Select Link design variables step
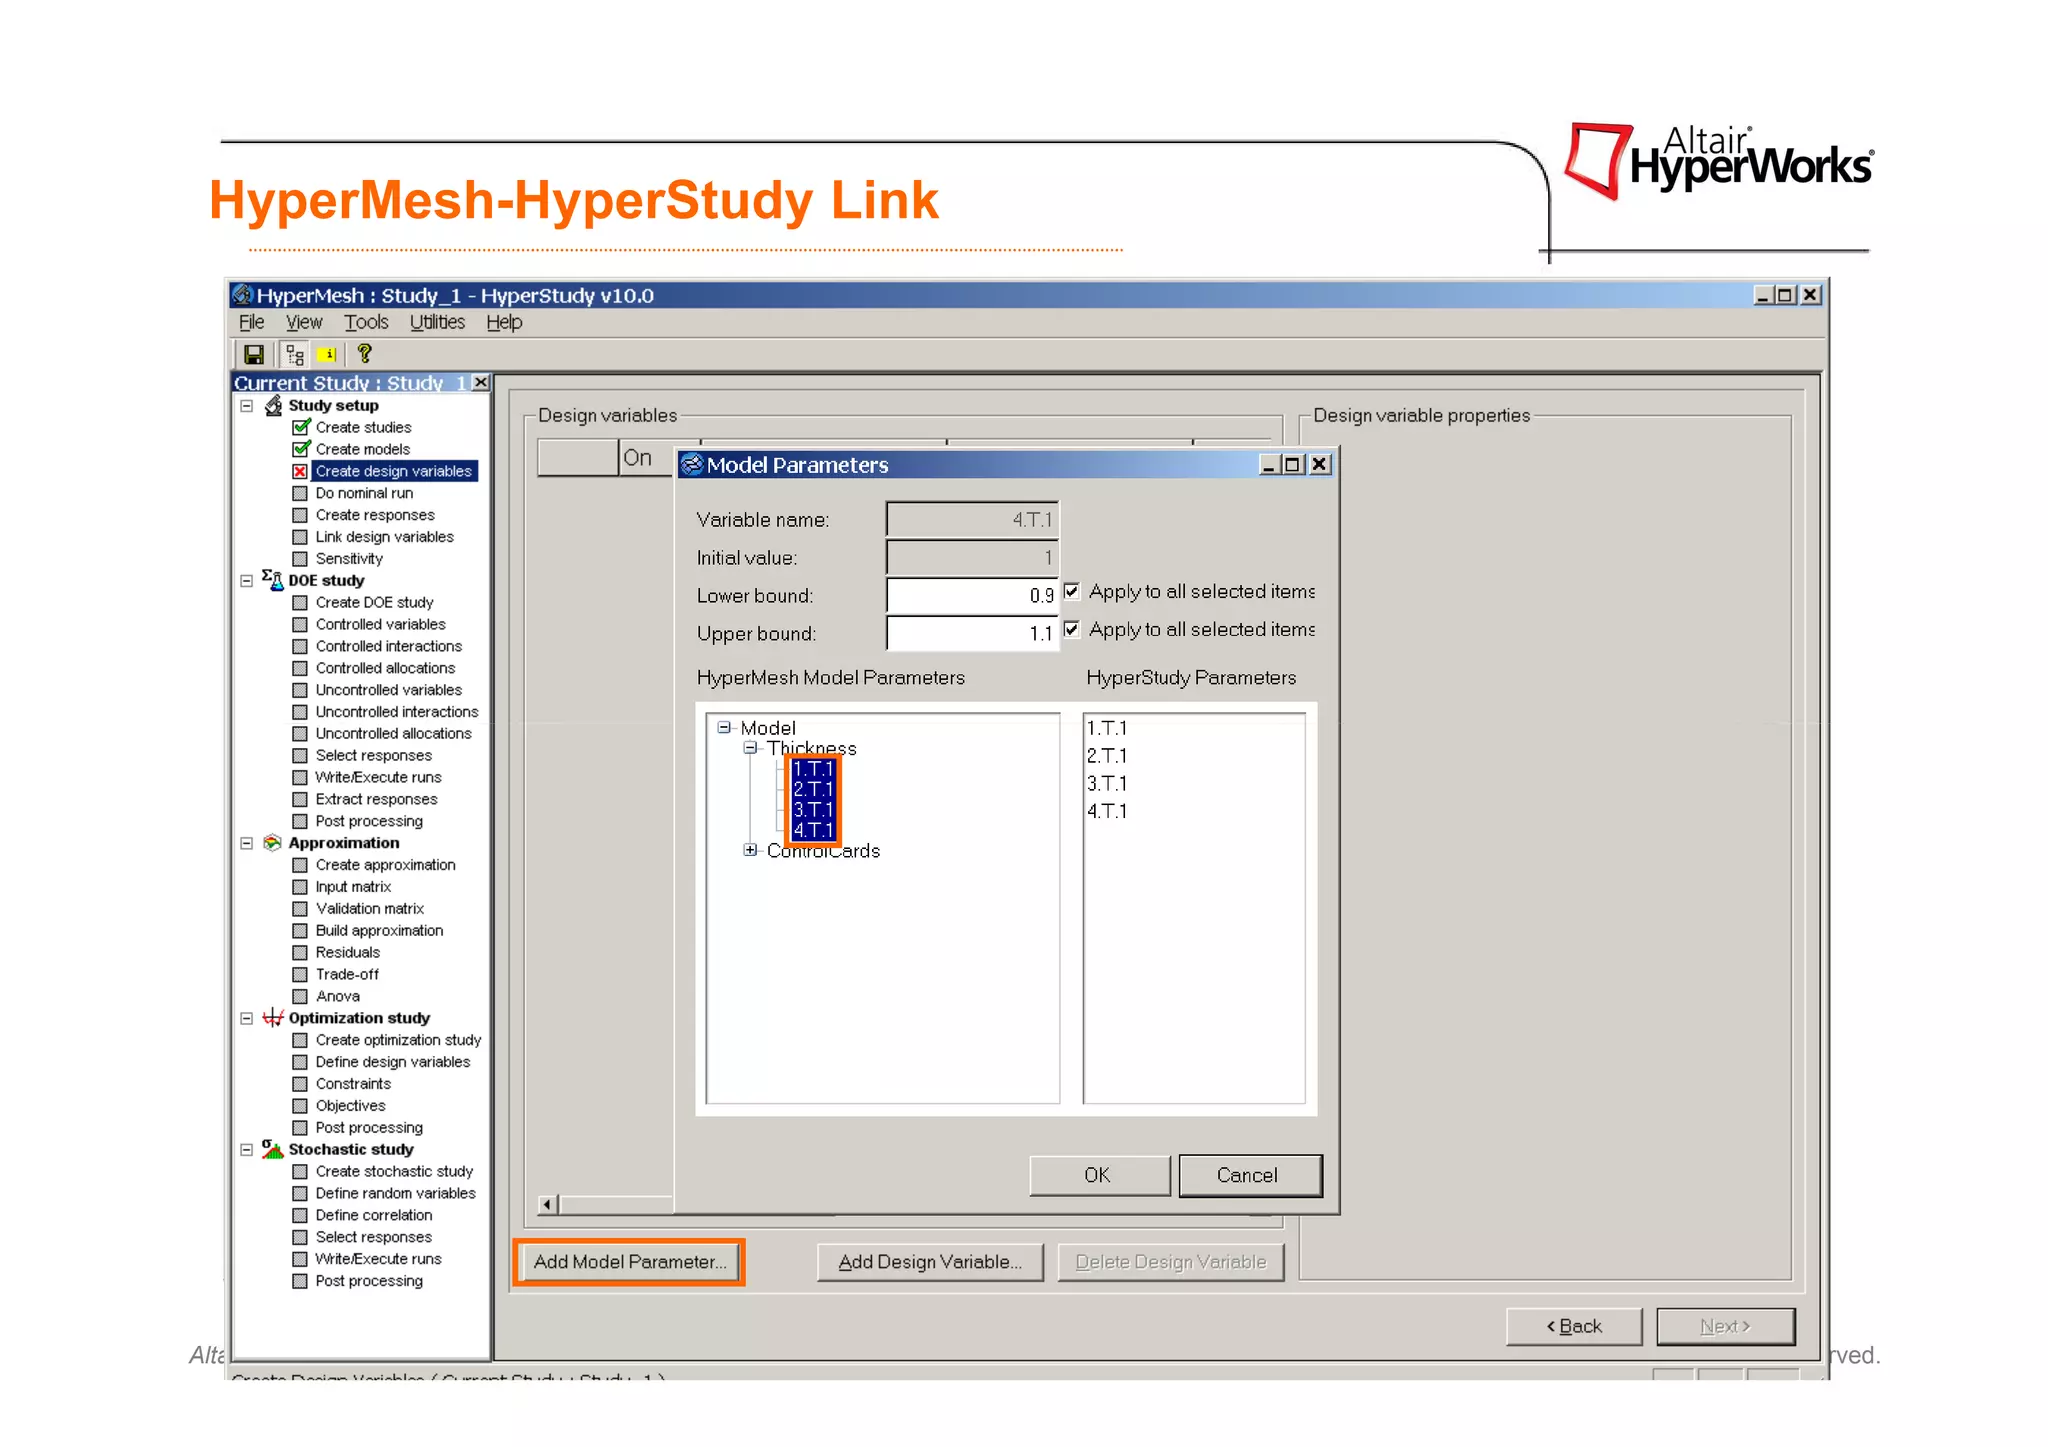The image size is (2048, 1447). 385,537
